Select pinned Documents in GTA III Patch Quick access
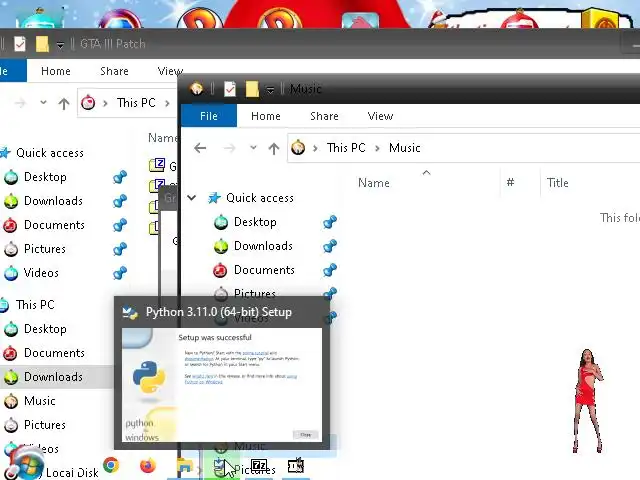Viewport: 640px width, 480px height. click(x=54, y=225)
